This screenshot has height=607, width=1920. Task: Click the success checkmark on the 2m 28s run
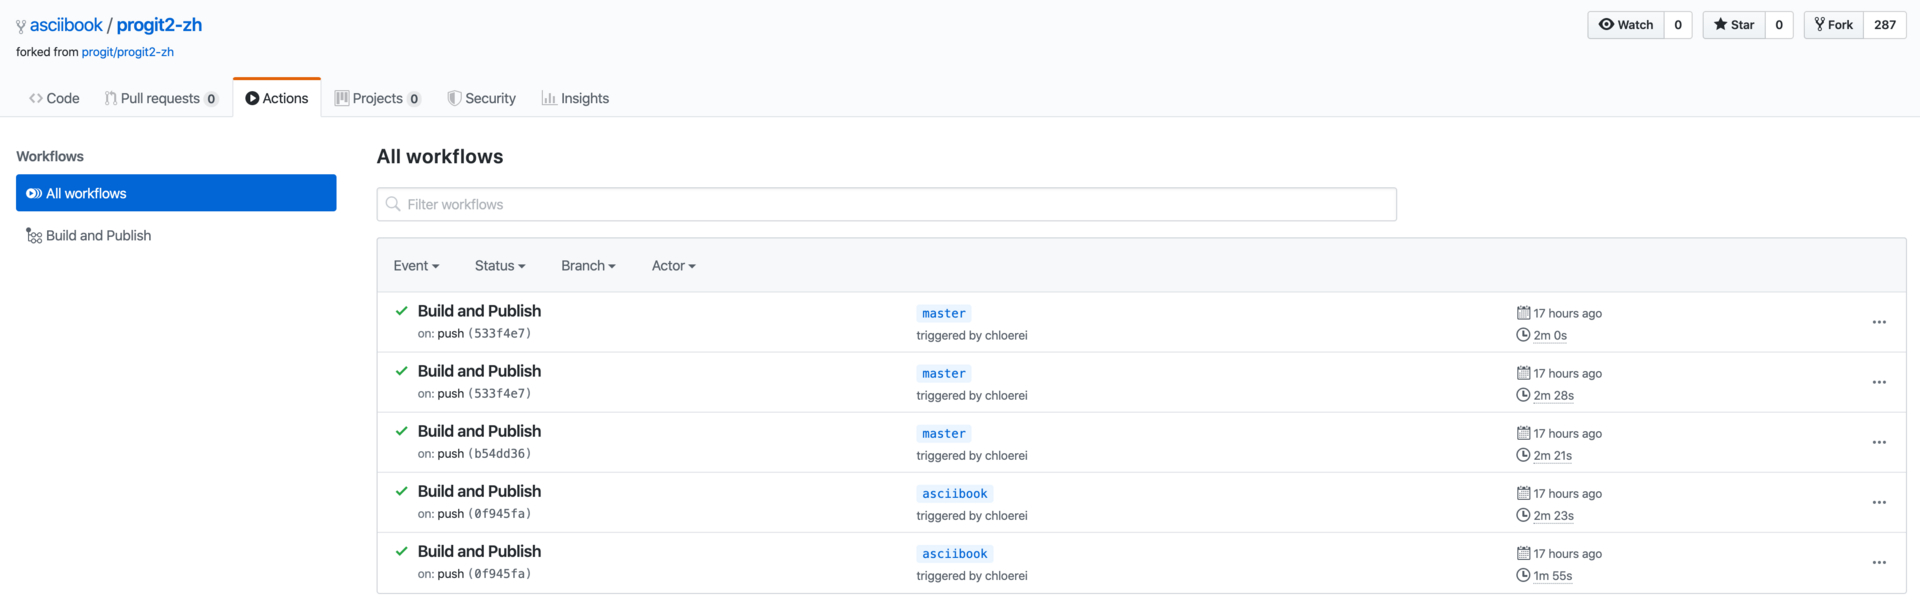(401, 371)
